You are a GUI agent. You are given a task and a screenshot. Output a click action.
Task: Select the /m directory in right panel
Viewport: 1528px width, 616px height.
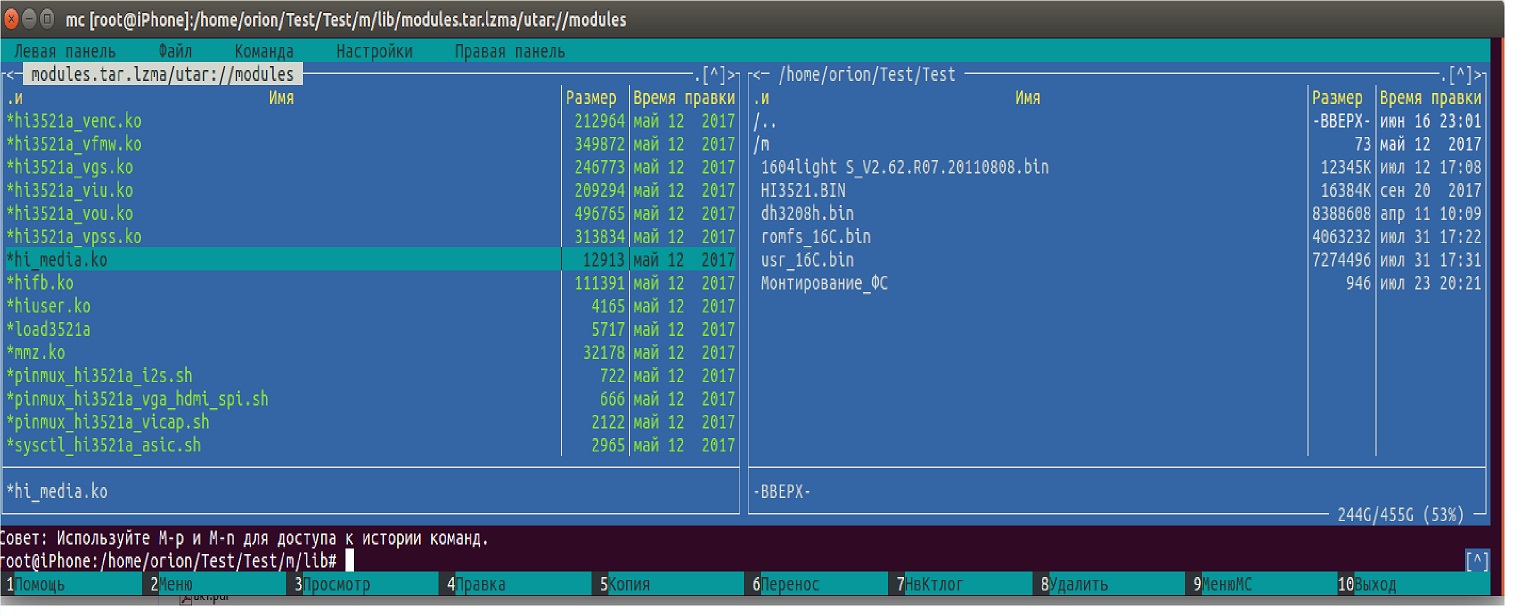762,144
